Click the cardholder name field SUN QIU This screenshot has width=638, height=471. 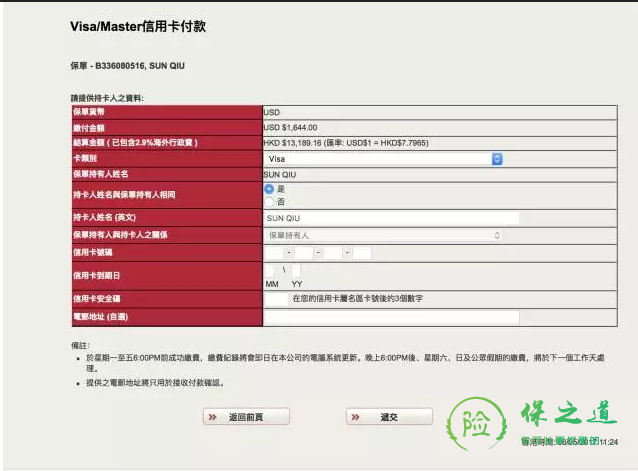391,218
